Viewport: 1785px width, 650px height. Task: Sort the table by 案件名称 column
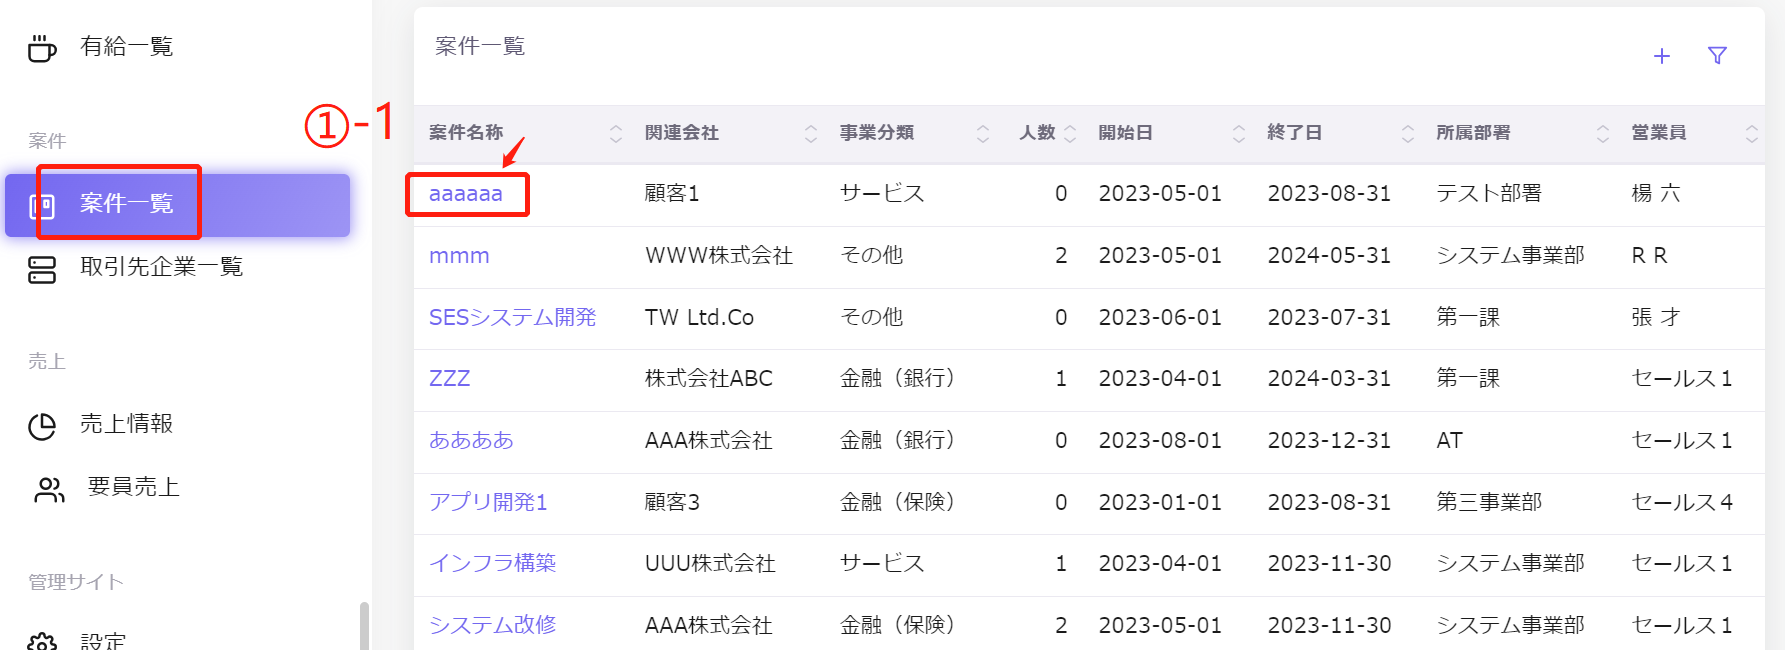click(616, 134)
